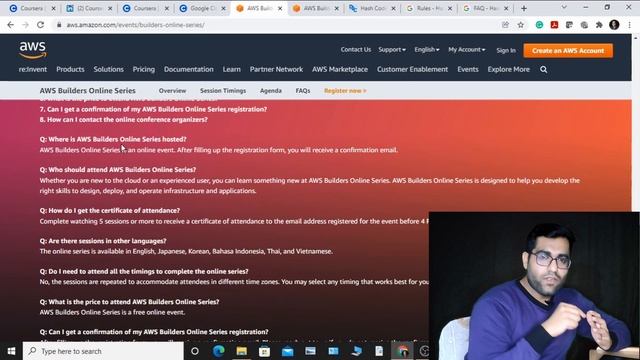Image resolution: width=640 pixels, height=360 pixels.
Task: Open the Learn menu
Action: (231, 69)
